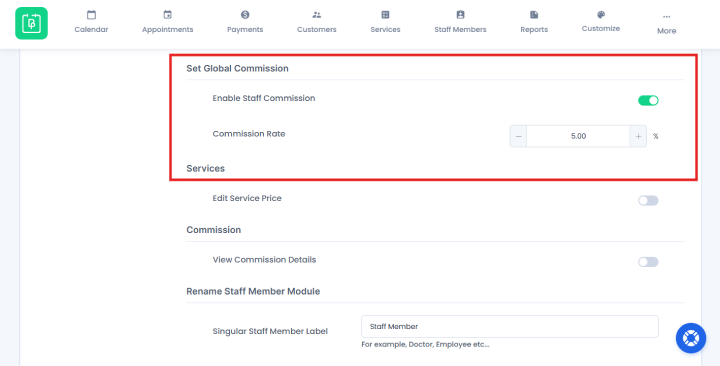Click the green booking app logo

tap(31, 23)
